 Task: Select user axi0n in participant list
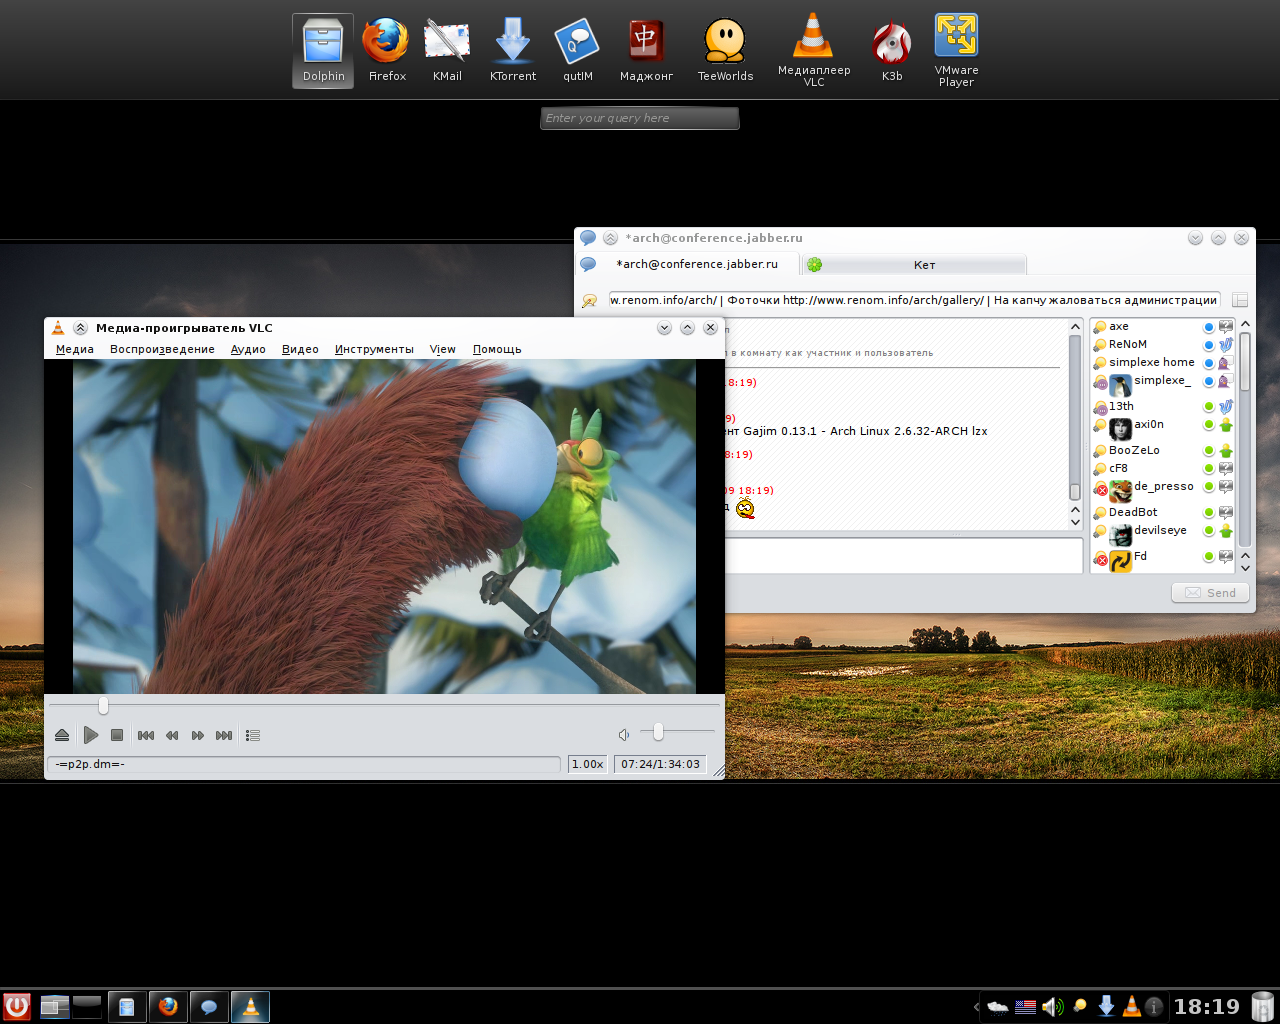(x=1163, y=428)
